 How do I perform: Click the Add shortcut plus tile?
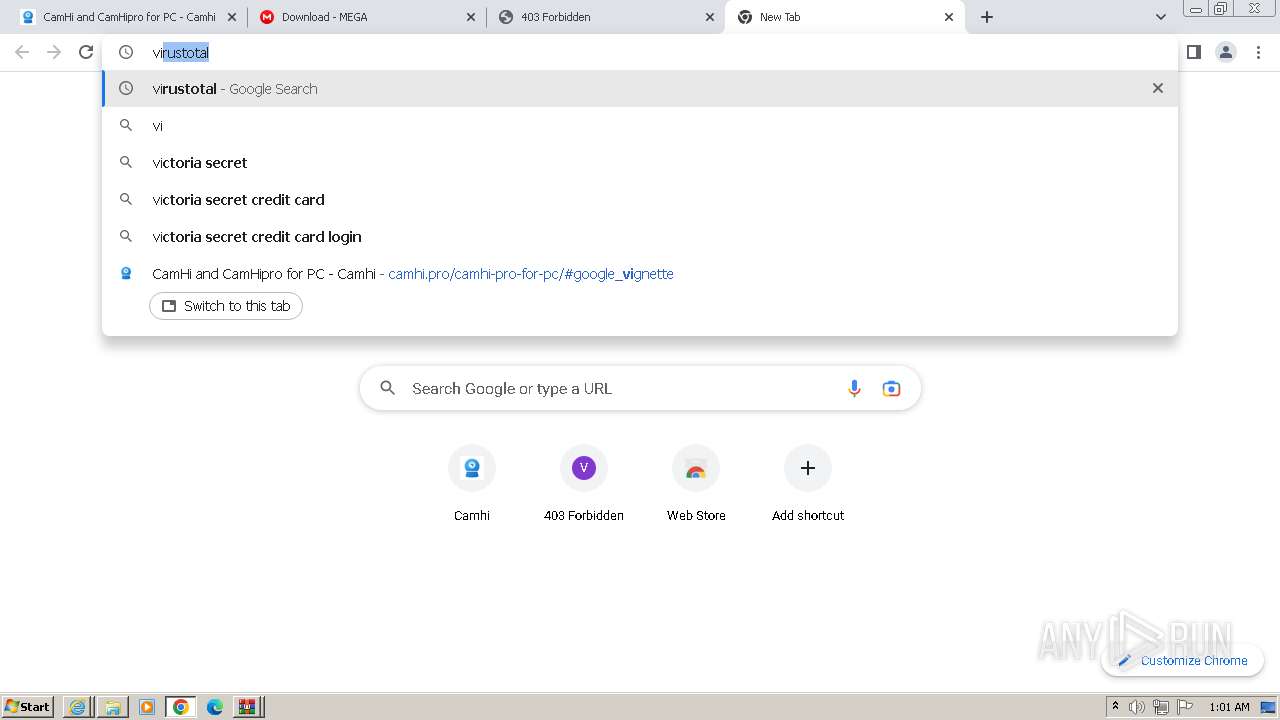tap(808, 484)
